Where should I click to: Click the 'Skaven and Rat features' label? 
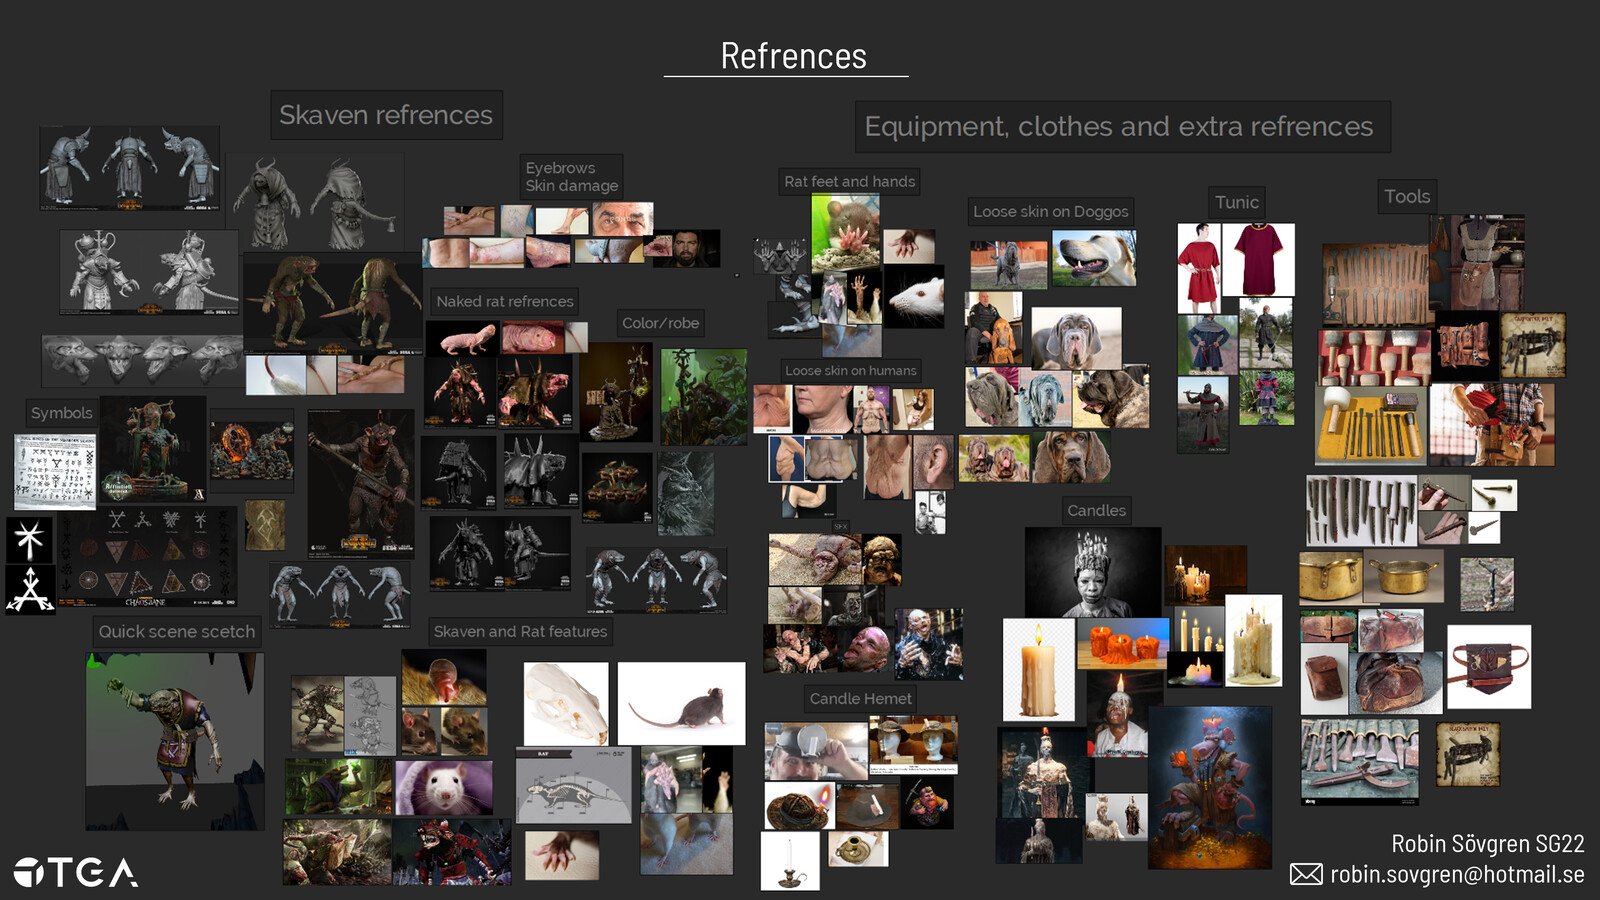[521, 631]
